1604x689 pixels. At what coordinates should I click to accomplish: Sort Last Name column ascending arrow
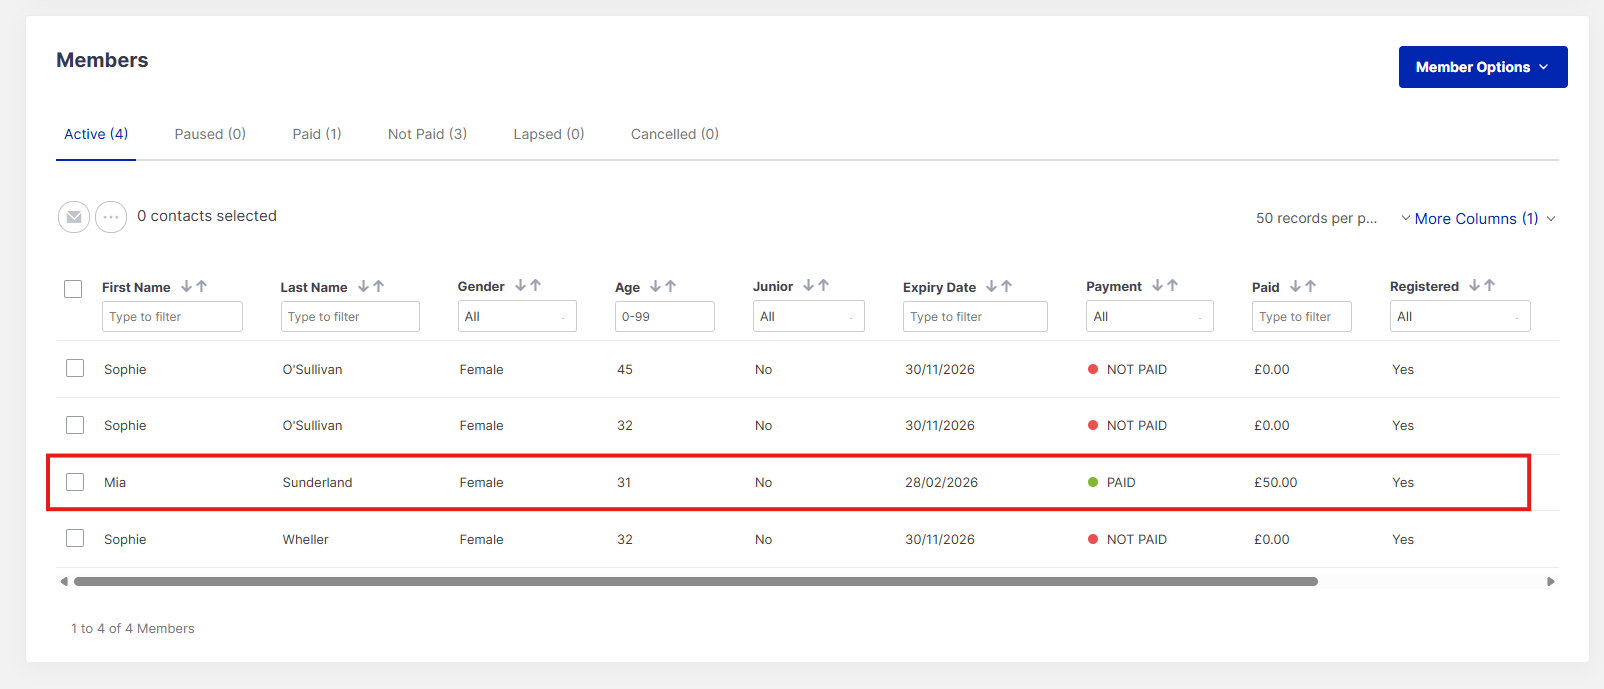coord(379,286)
